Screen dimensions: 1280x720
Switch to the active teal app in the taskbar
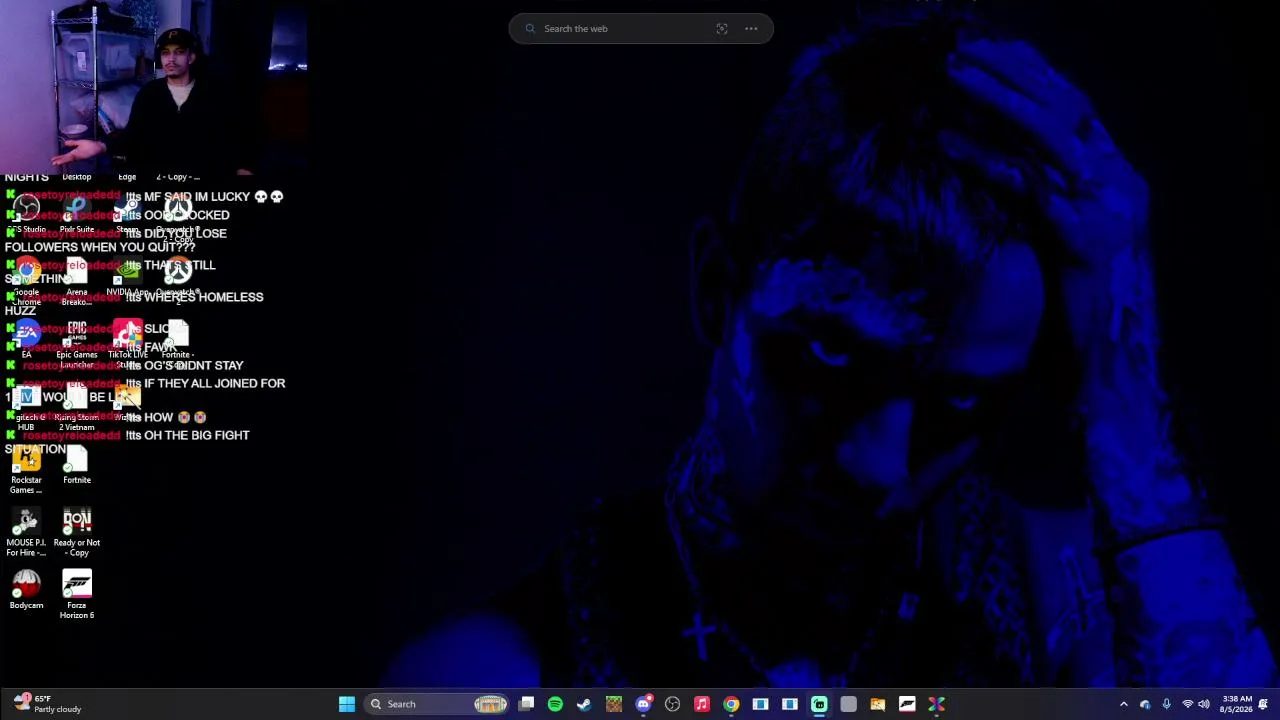[819, 704]
